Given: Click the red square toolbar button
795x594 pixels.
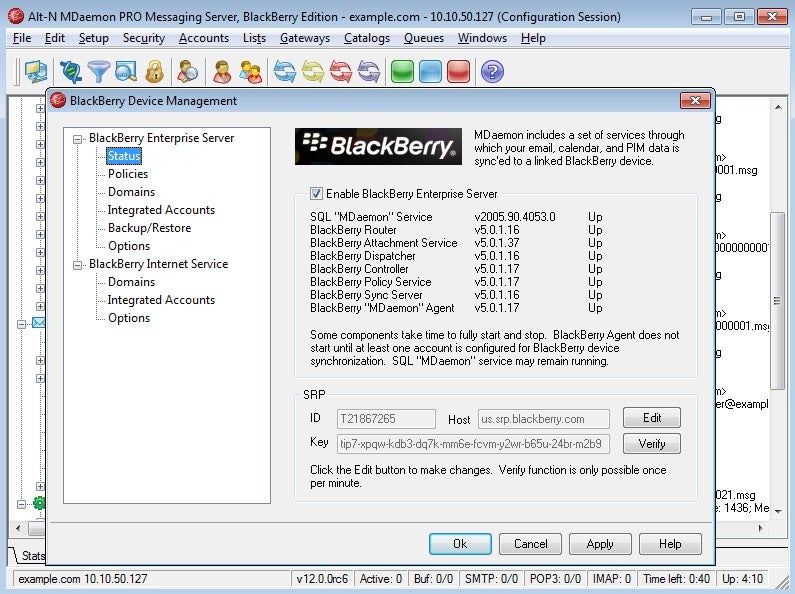Looking at the screenshot, I should tap(458, 71).
